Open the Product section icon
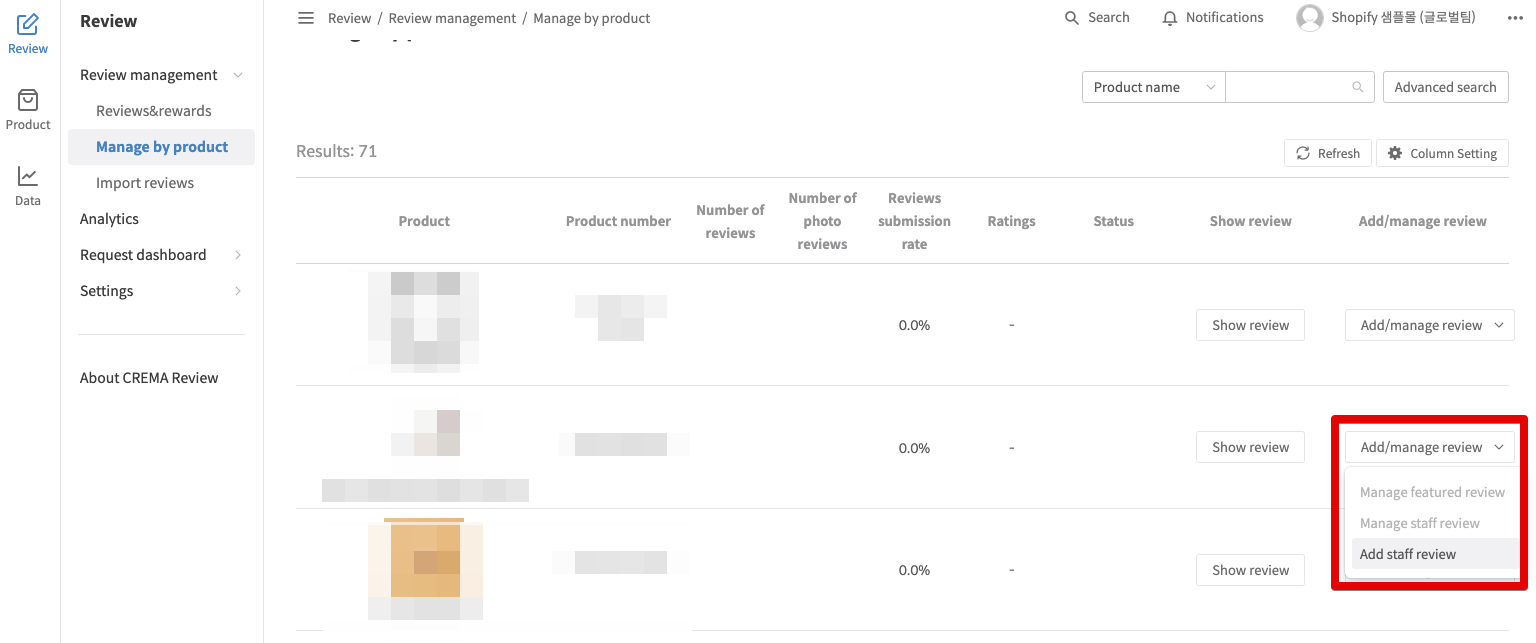Viewport: 1536px width, 643px height. coord(28,110)
